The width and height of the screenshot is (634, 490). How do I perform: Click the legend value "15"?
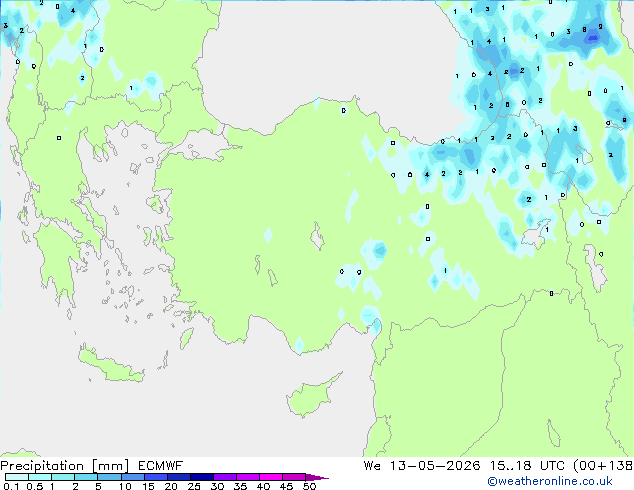click(x=148, y=486)
